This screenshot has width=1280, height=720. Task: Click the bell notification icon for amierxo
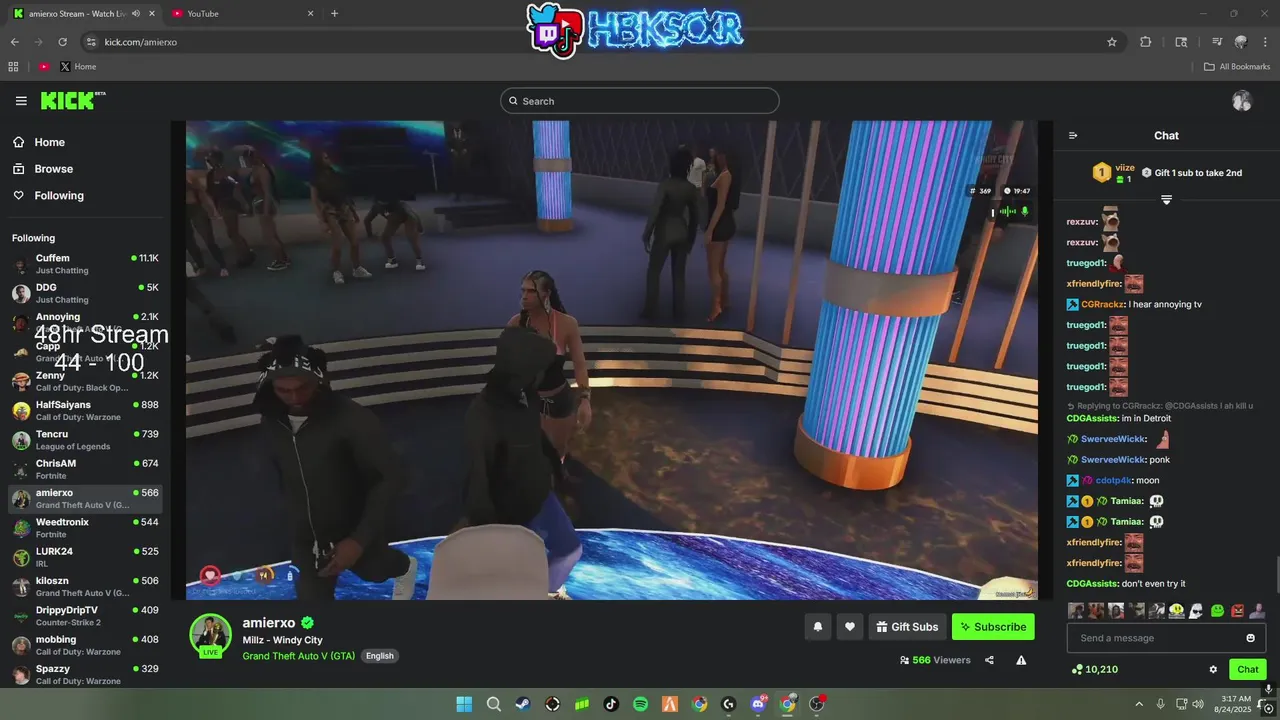817,627
